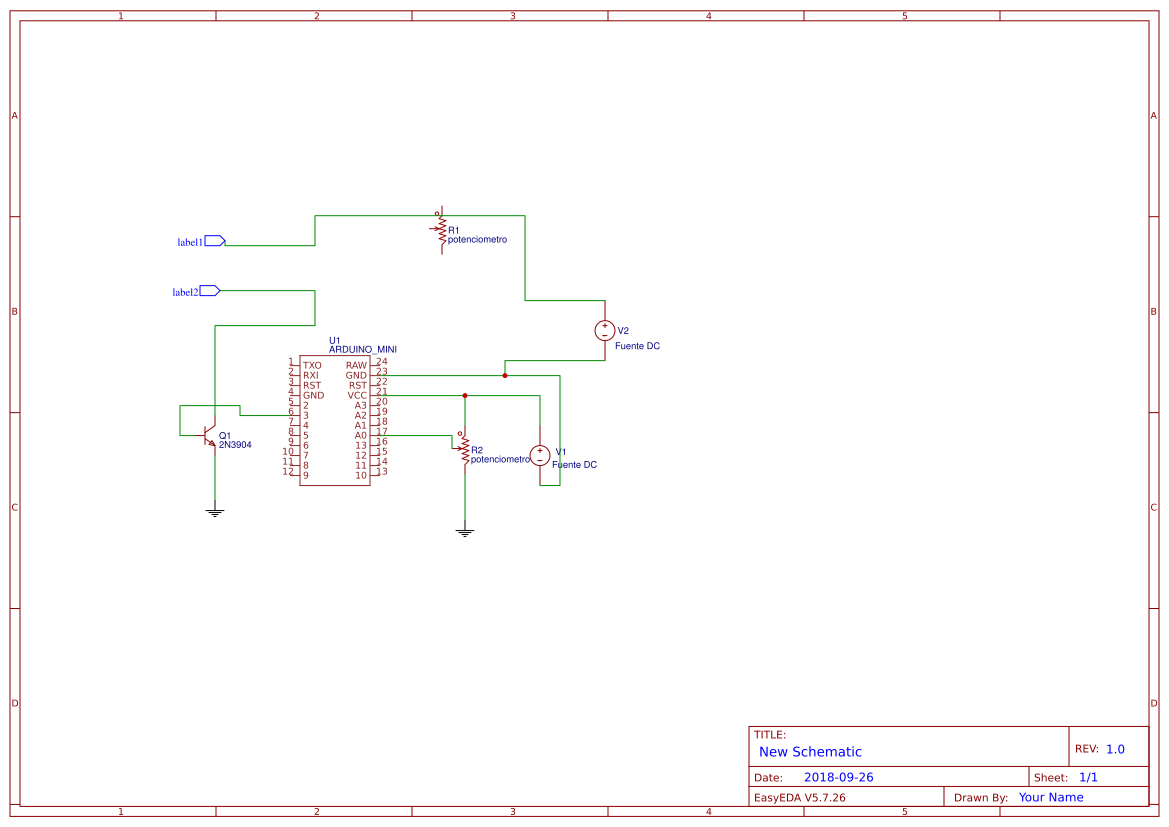
Task: Click the V1 DC voltage source symbol
Action: click(540, 455)
